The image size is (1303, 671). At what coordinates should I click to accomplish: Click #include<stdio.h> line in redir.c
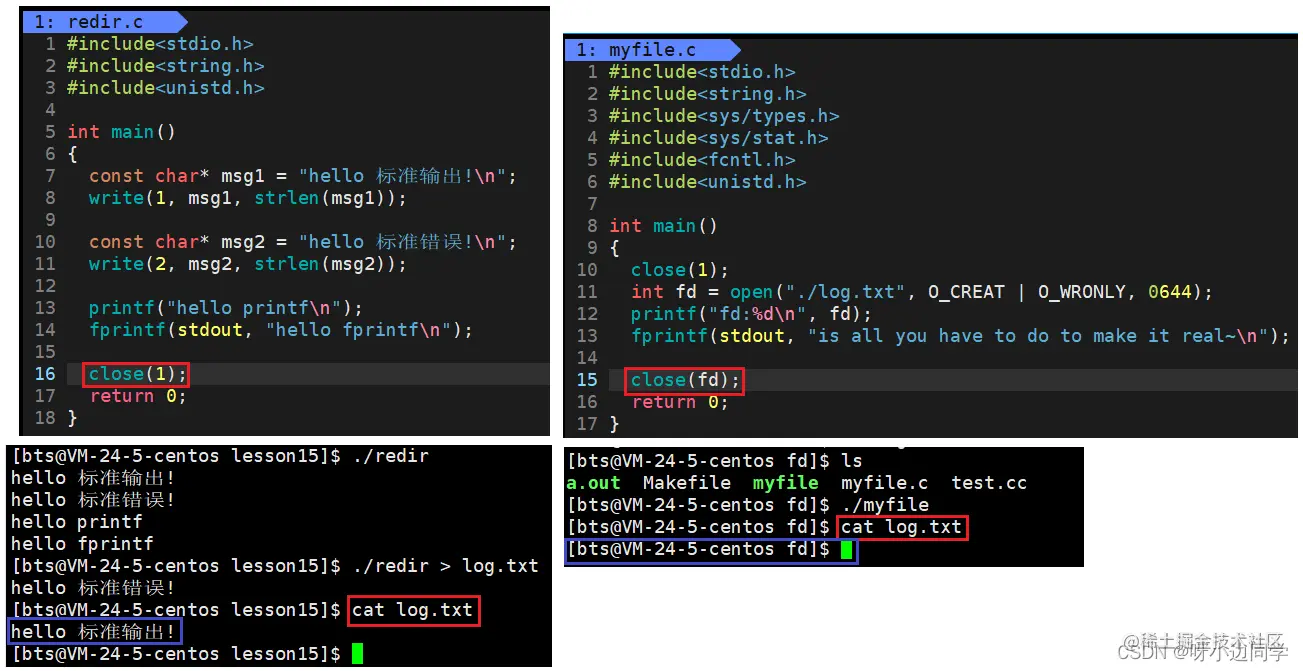click(160, 44)
